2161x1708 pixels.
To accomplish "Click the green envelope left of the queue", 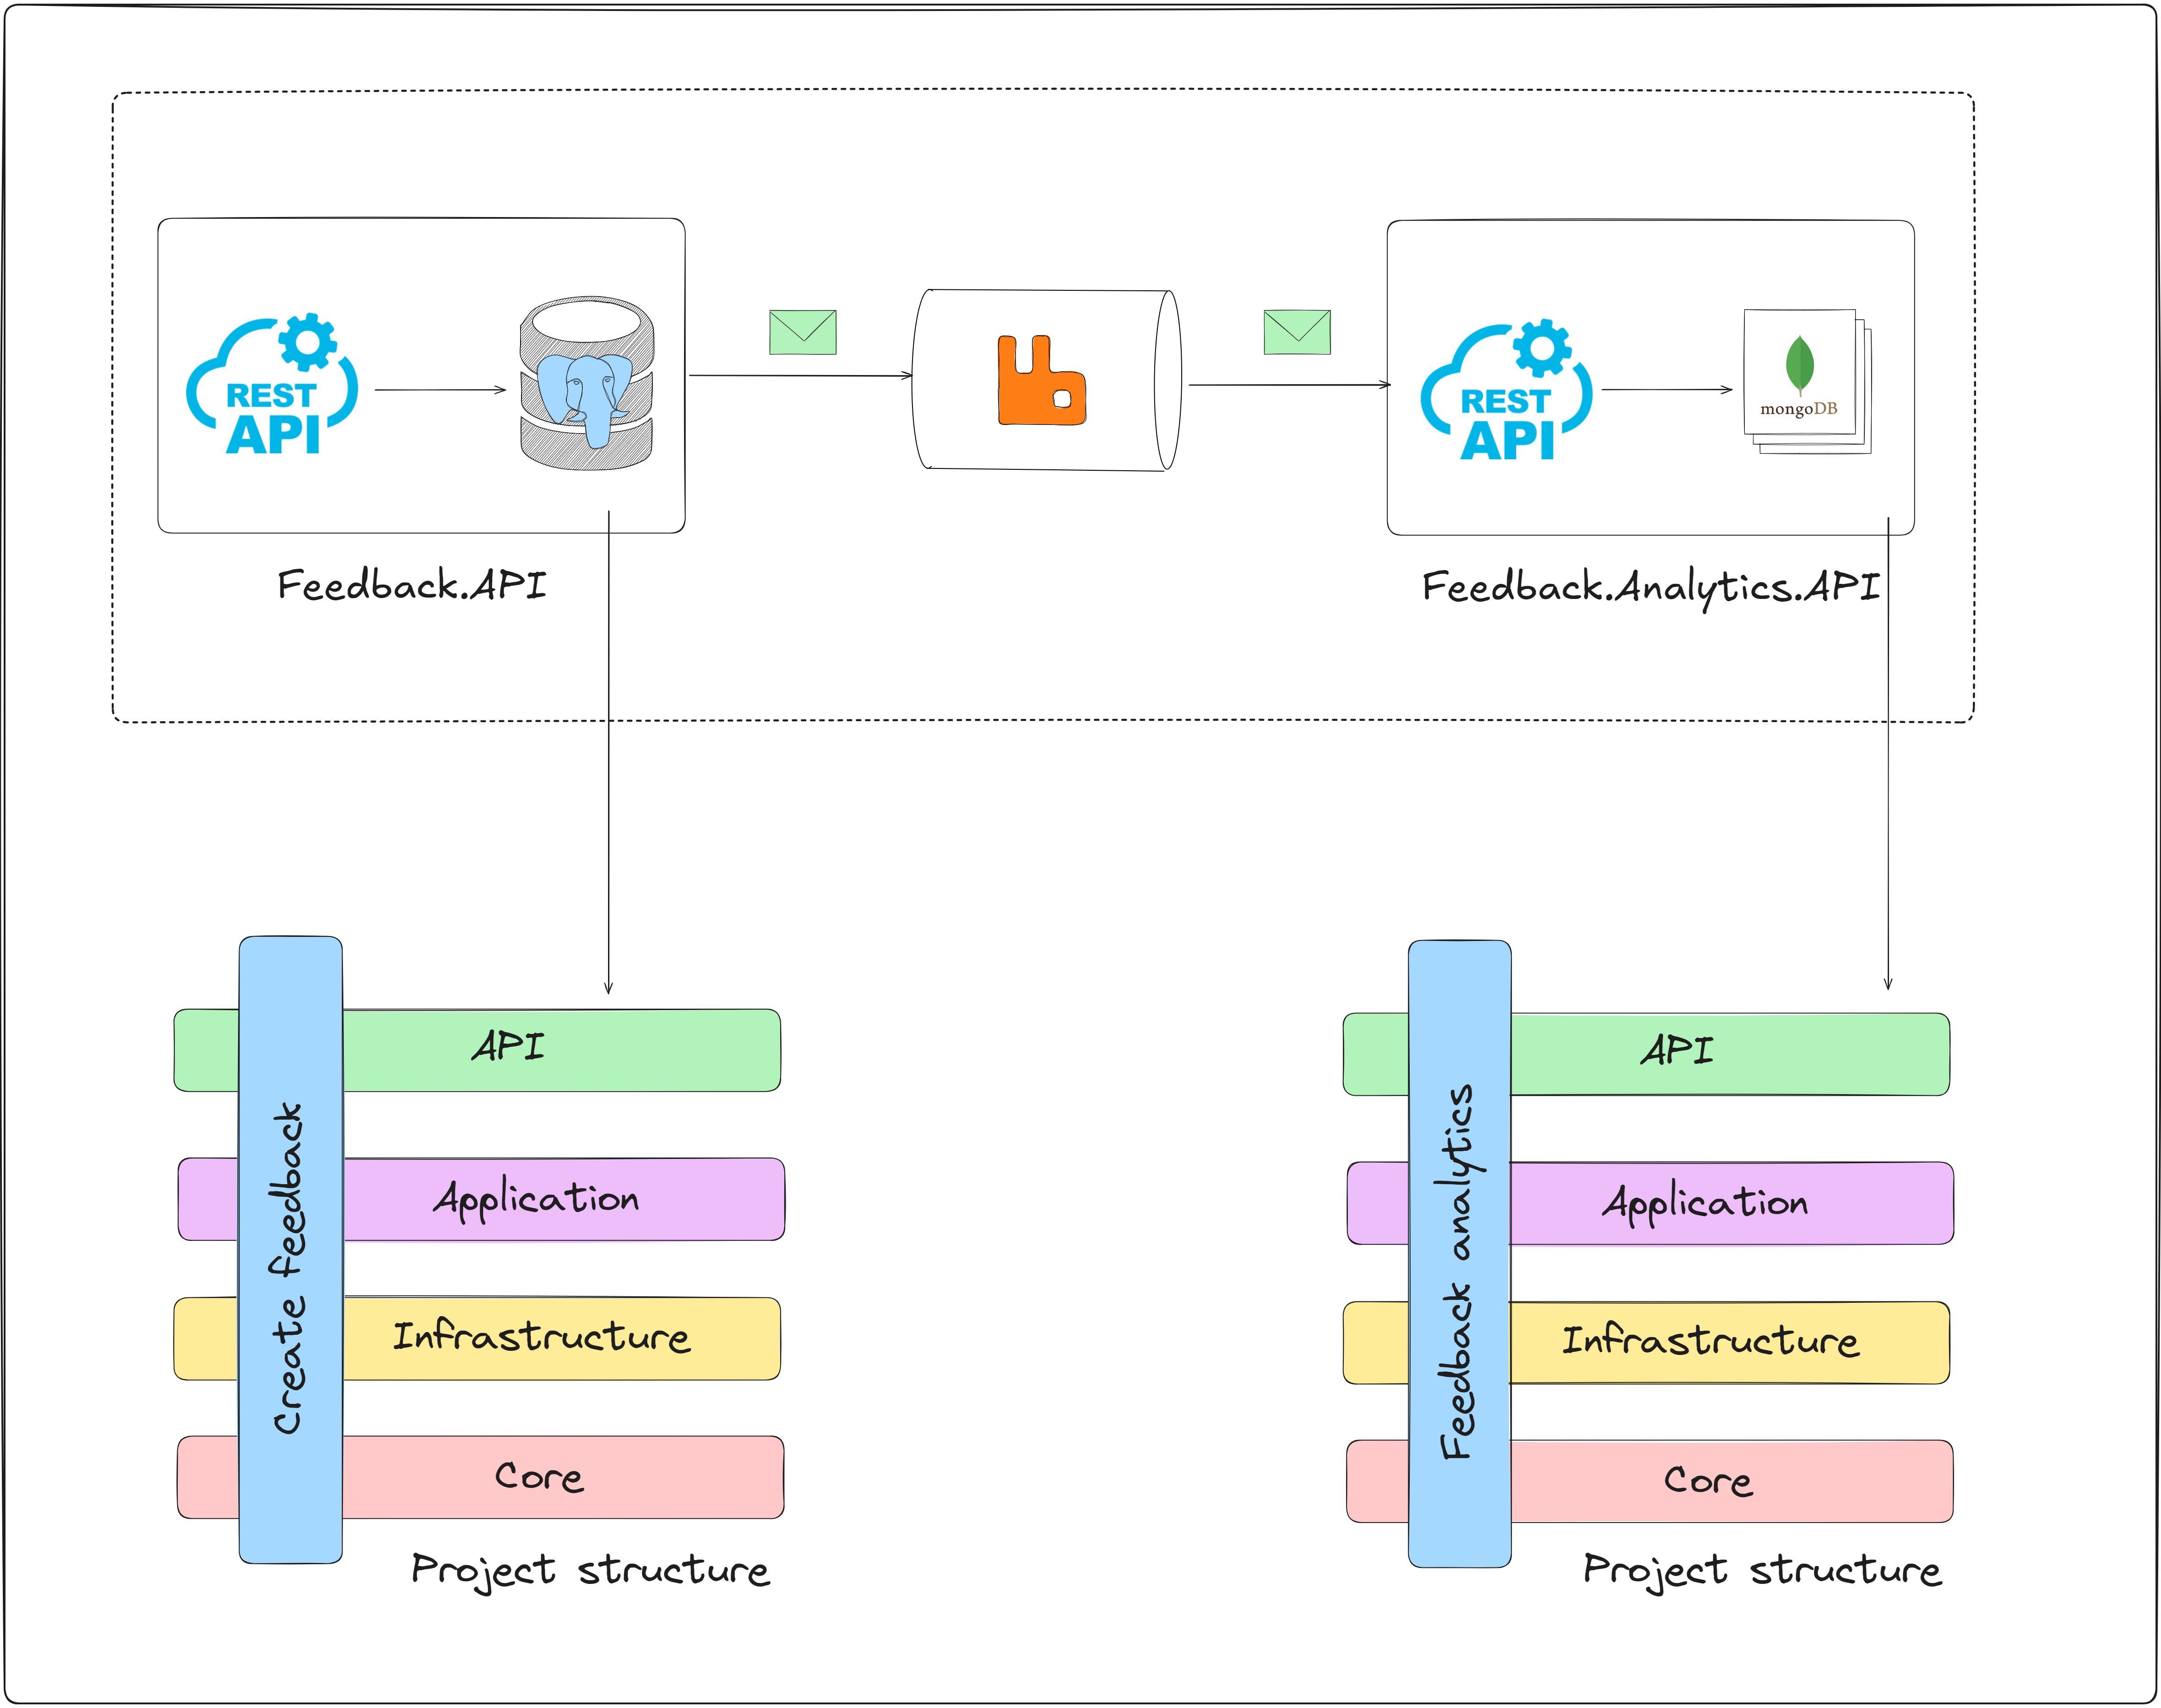I will (x=802, y=332).
